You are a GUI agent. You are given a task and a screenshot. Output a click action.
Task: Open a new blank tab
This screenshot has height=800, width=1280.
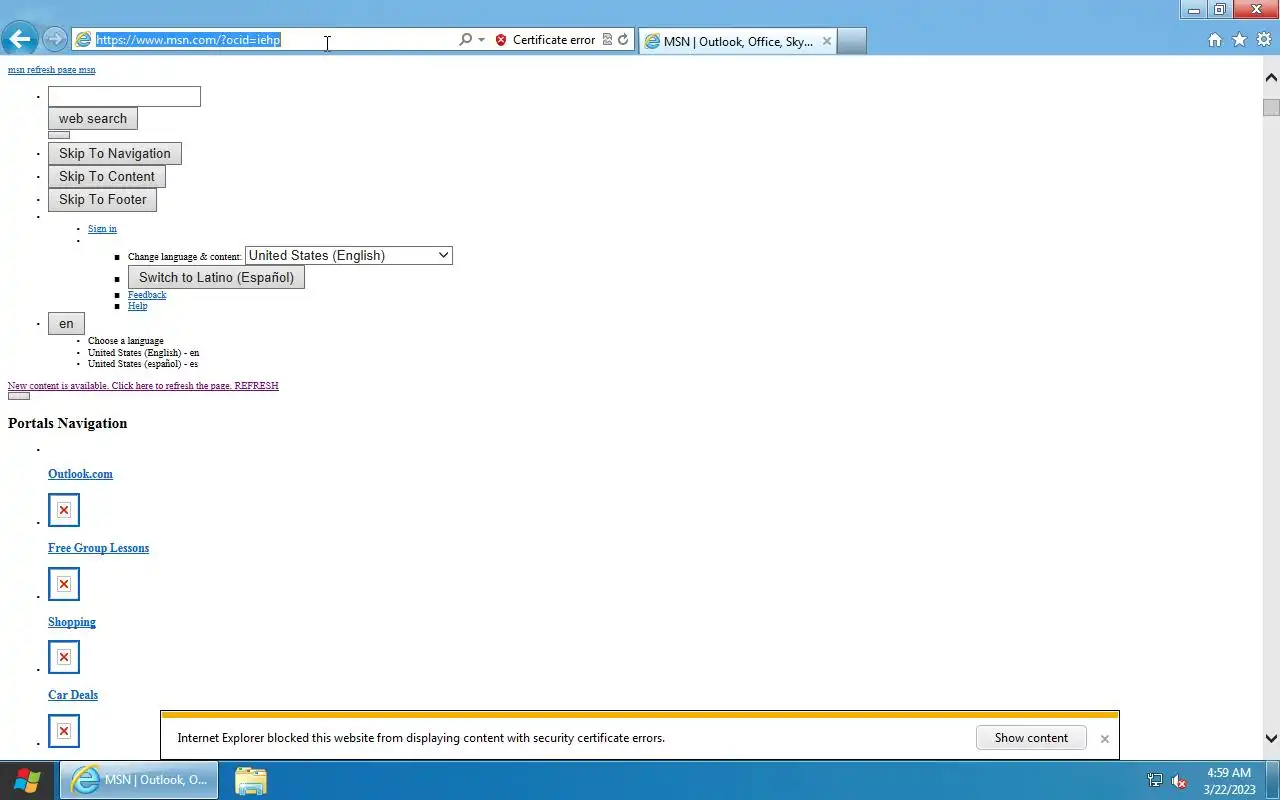851,41
